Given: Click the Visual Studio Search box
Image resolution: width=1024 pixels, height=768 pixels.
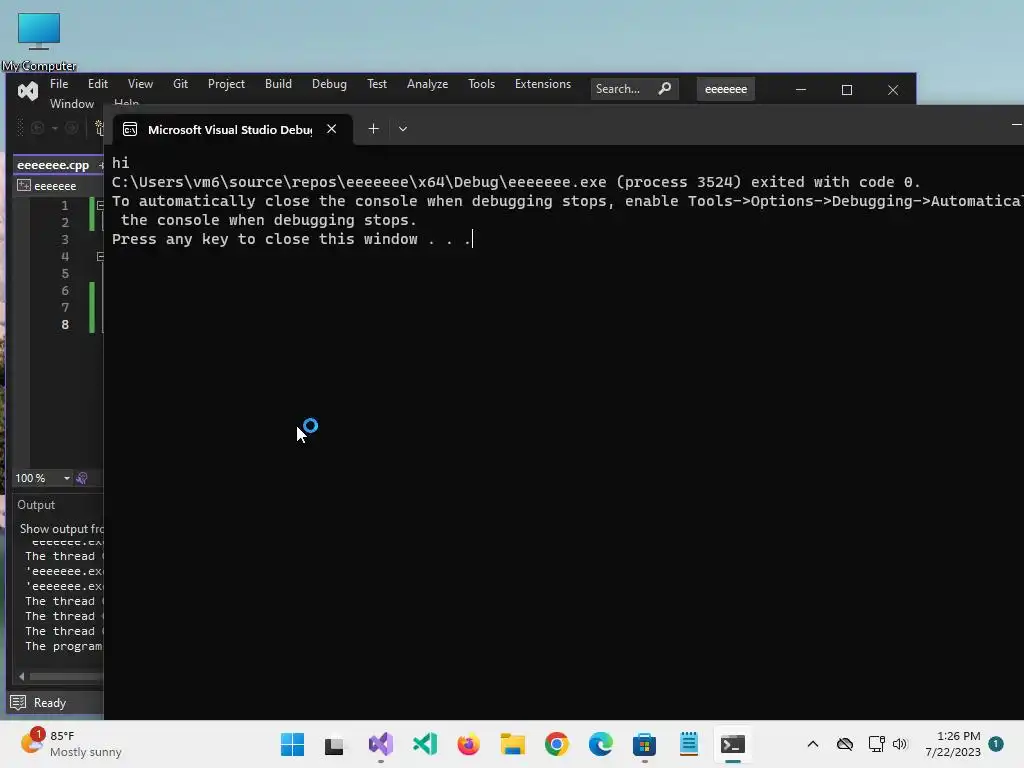Looking at the screenshot, I should coord(634,89).
